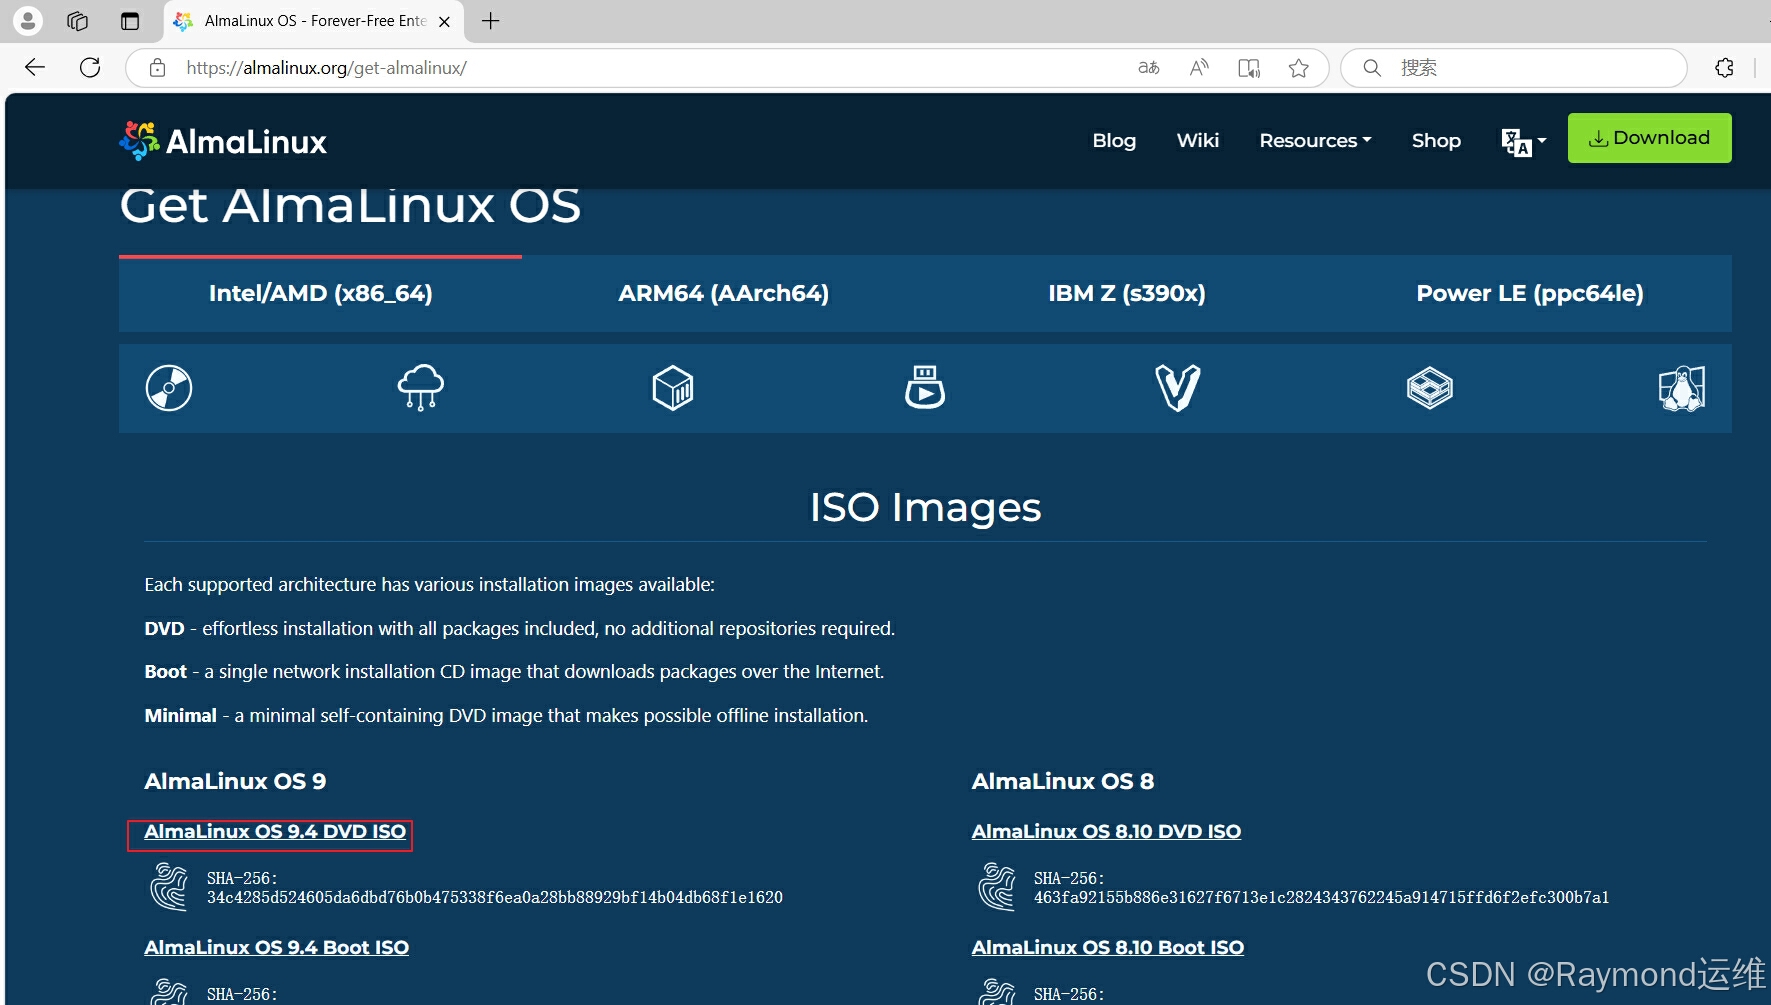The height and width of the screenshot is (1005, 1771).
Task: Click the green Download button
Action: pos(1649,138)
